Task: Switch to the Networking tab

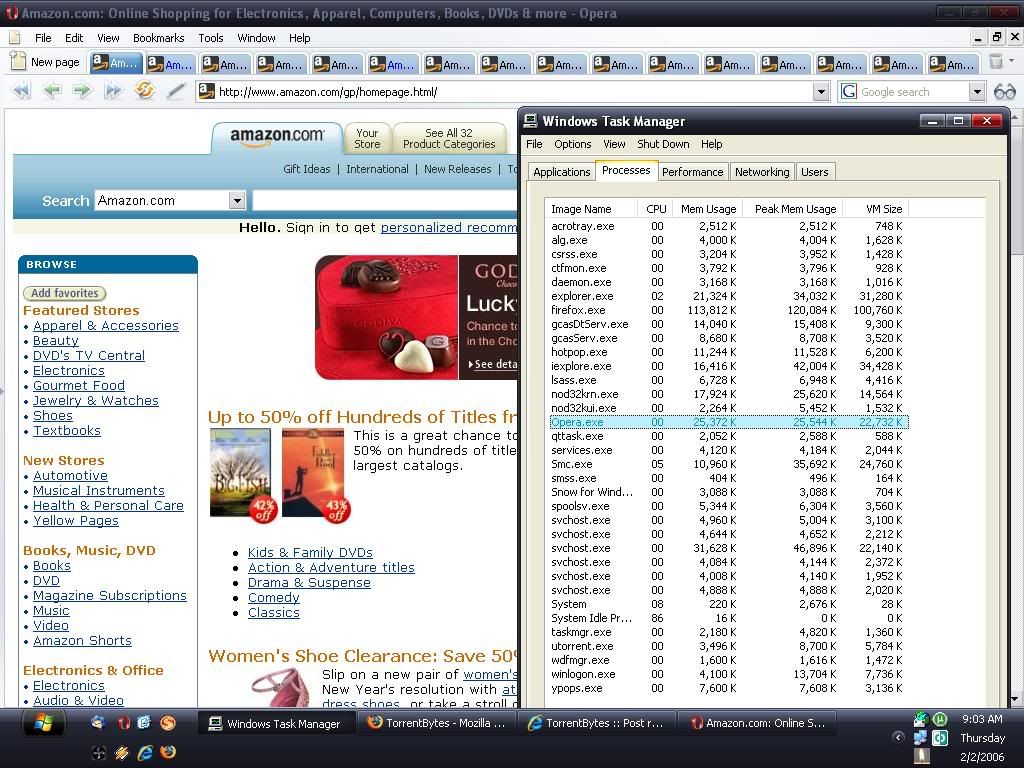Action: click(762, 172)
